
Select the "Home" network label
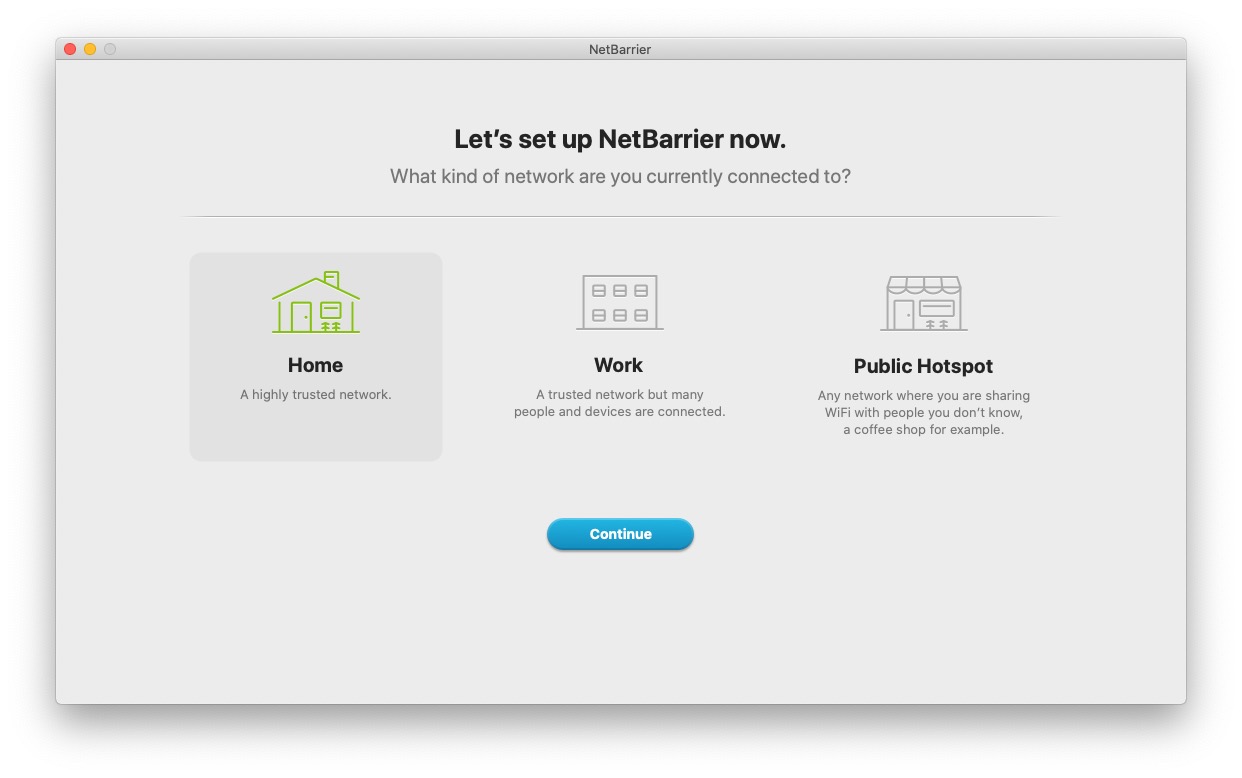pyautogui.click(x=316, y=365)
